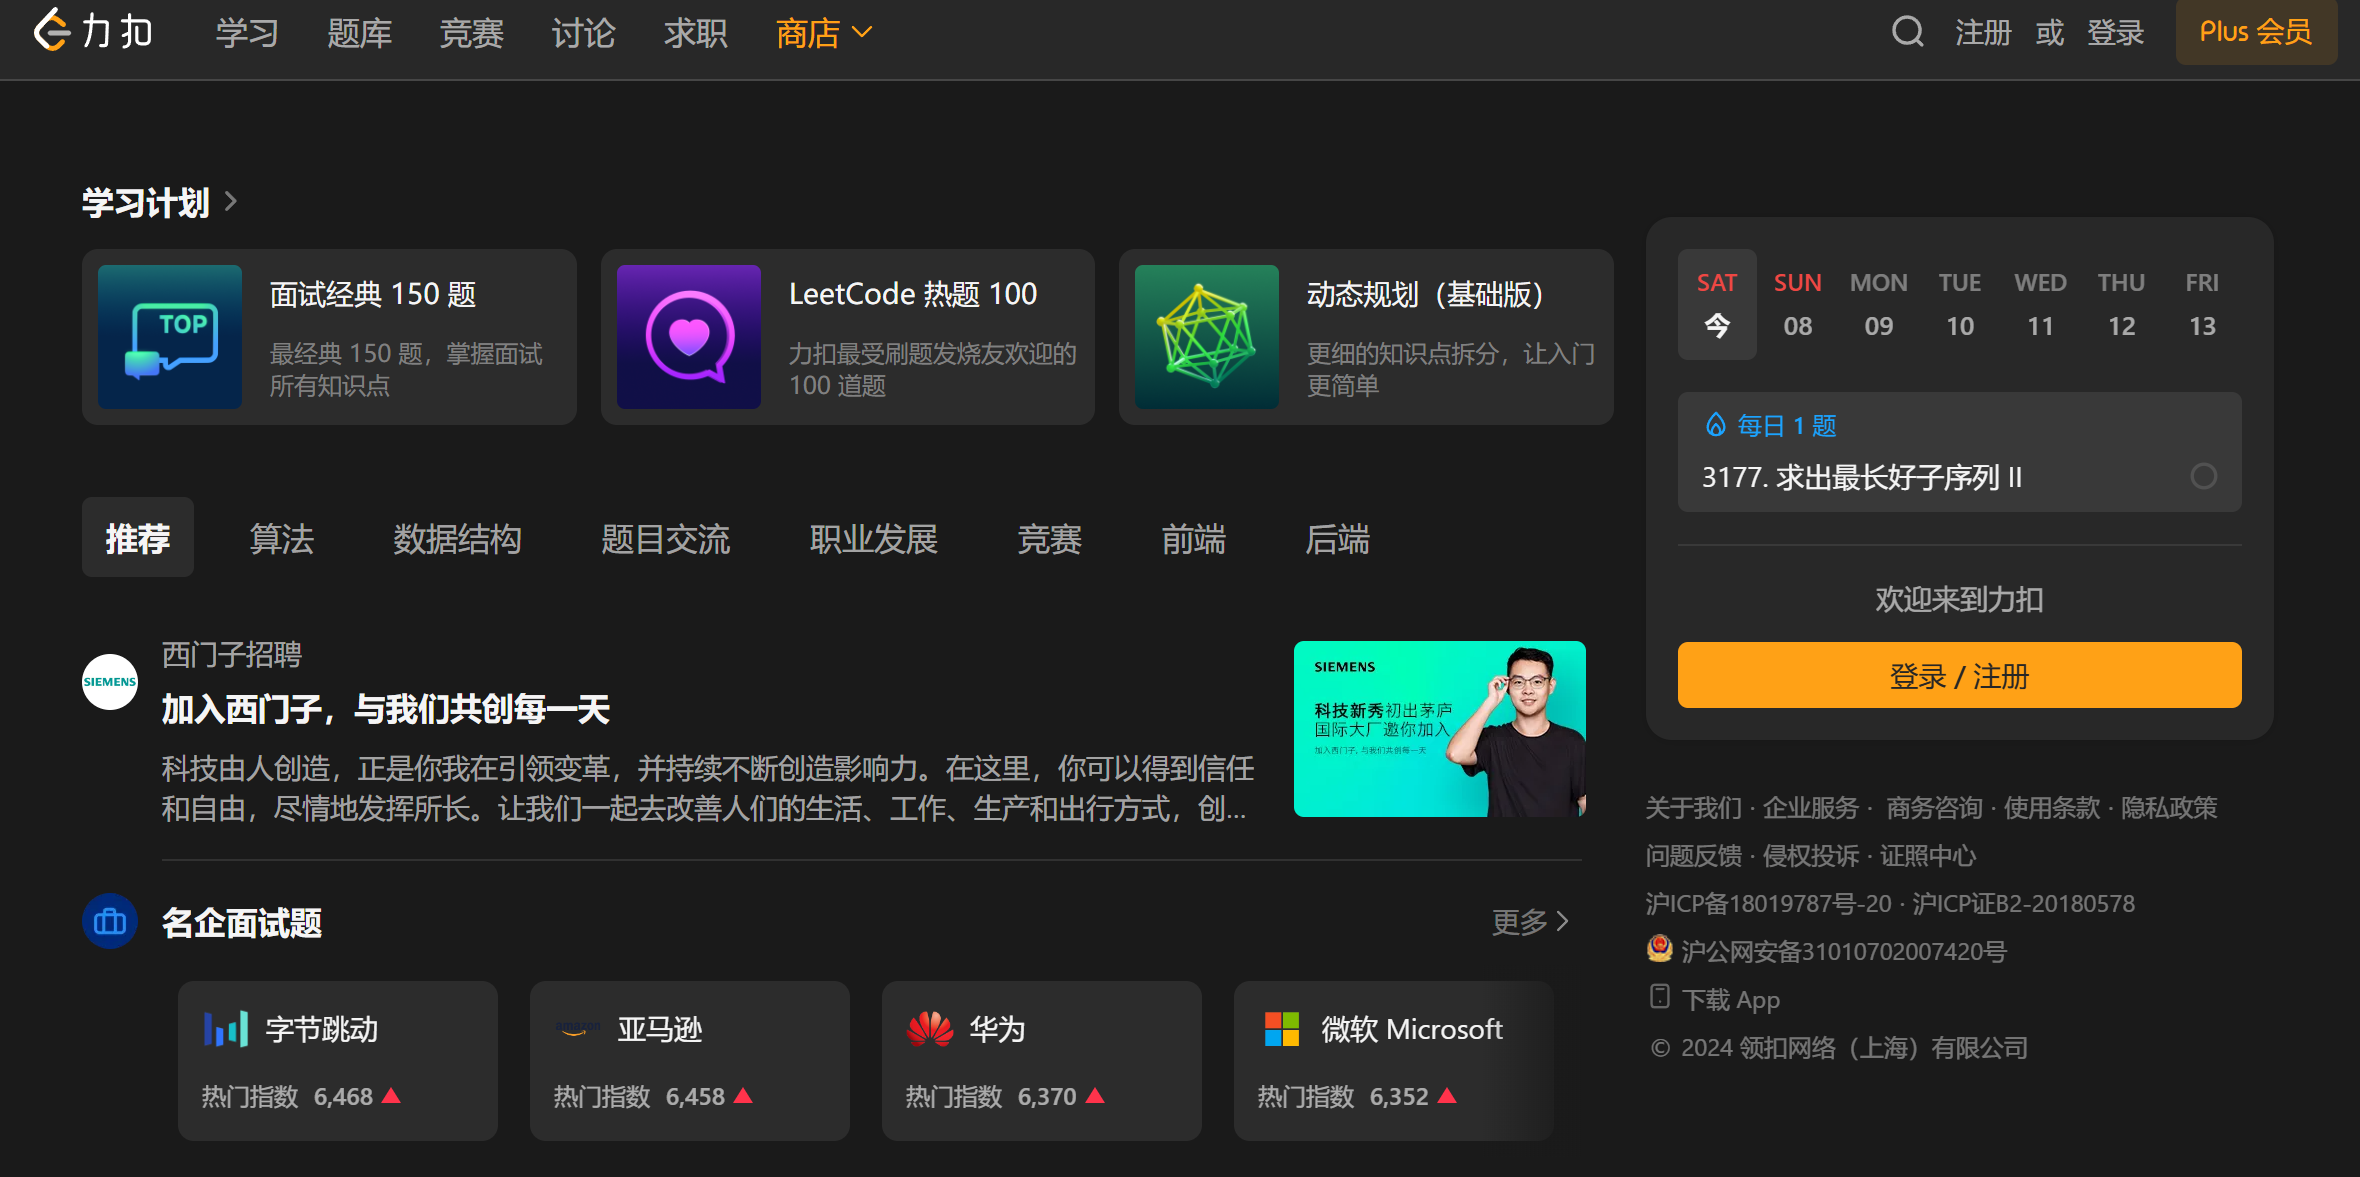Open search by clicking the magnifier icon
2360x1177 pixels.
[x=1907, y=31]
